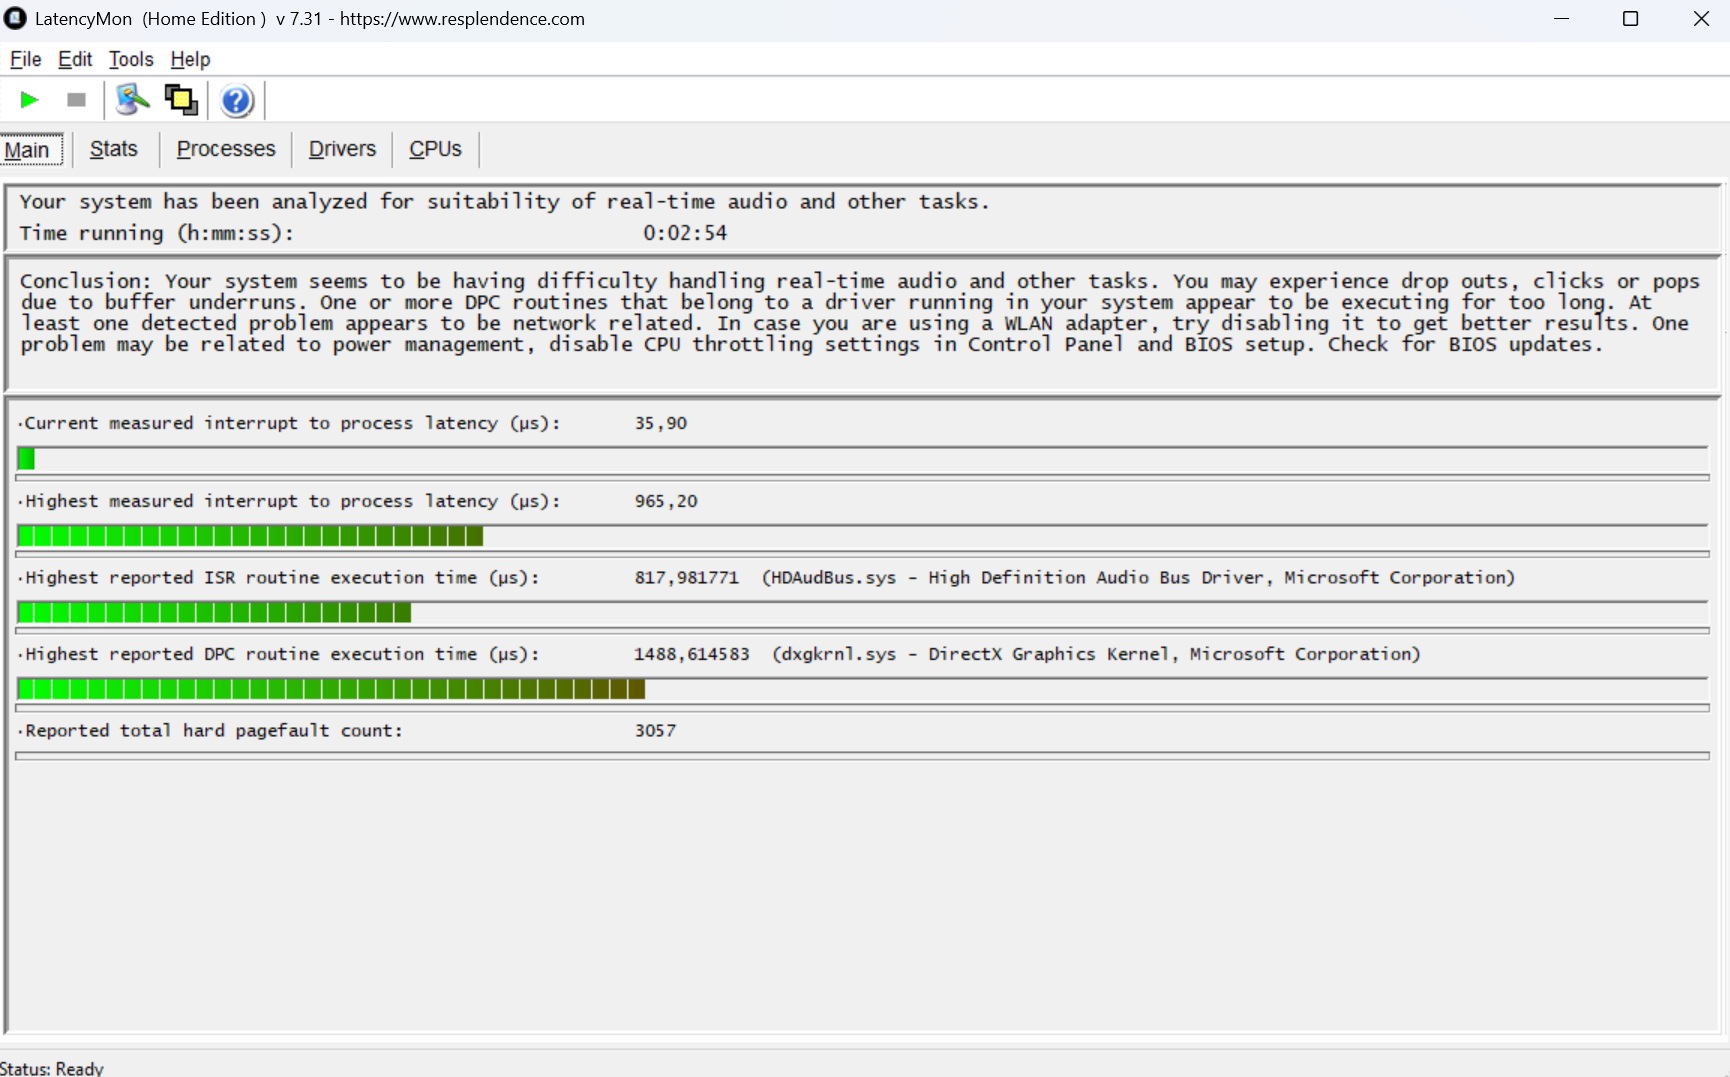Click the dxgkrnl.sys driver description text

click(1096, 654)
